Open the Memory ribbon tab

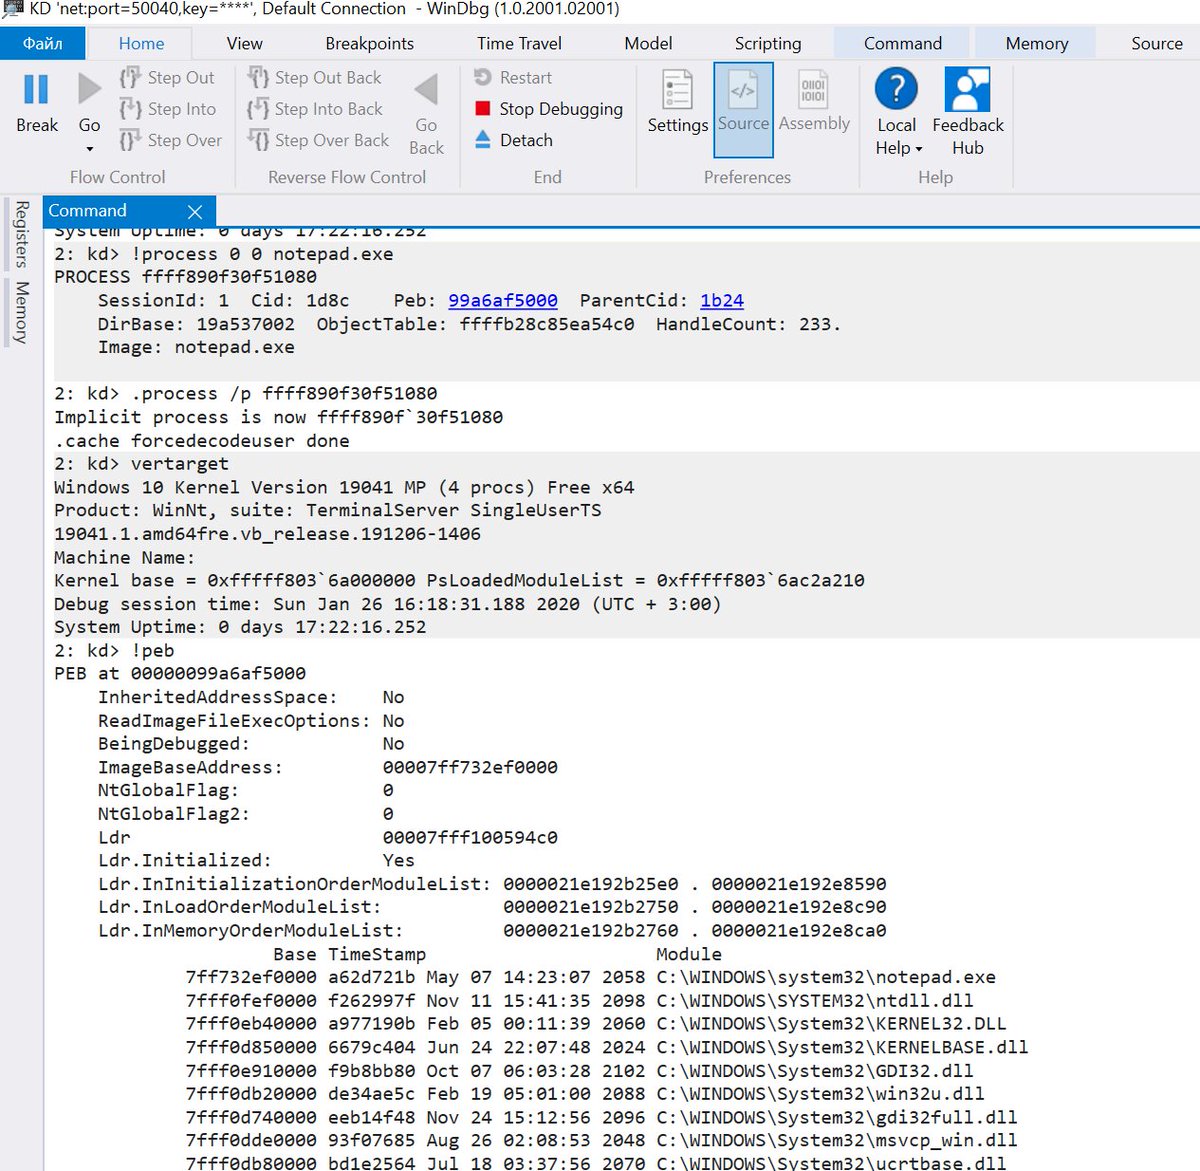(1036, 44)
